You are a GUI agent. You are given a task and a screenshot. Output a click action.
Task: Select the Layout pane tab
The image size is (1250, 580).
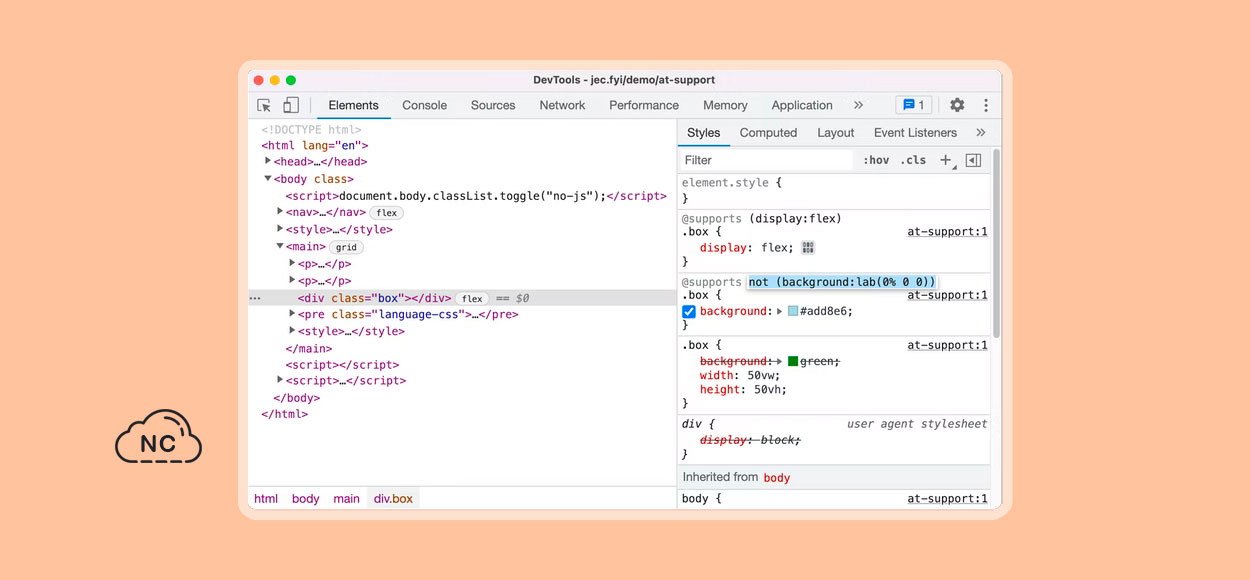[835, 132]
